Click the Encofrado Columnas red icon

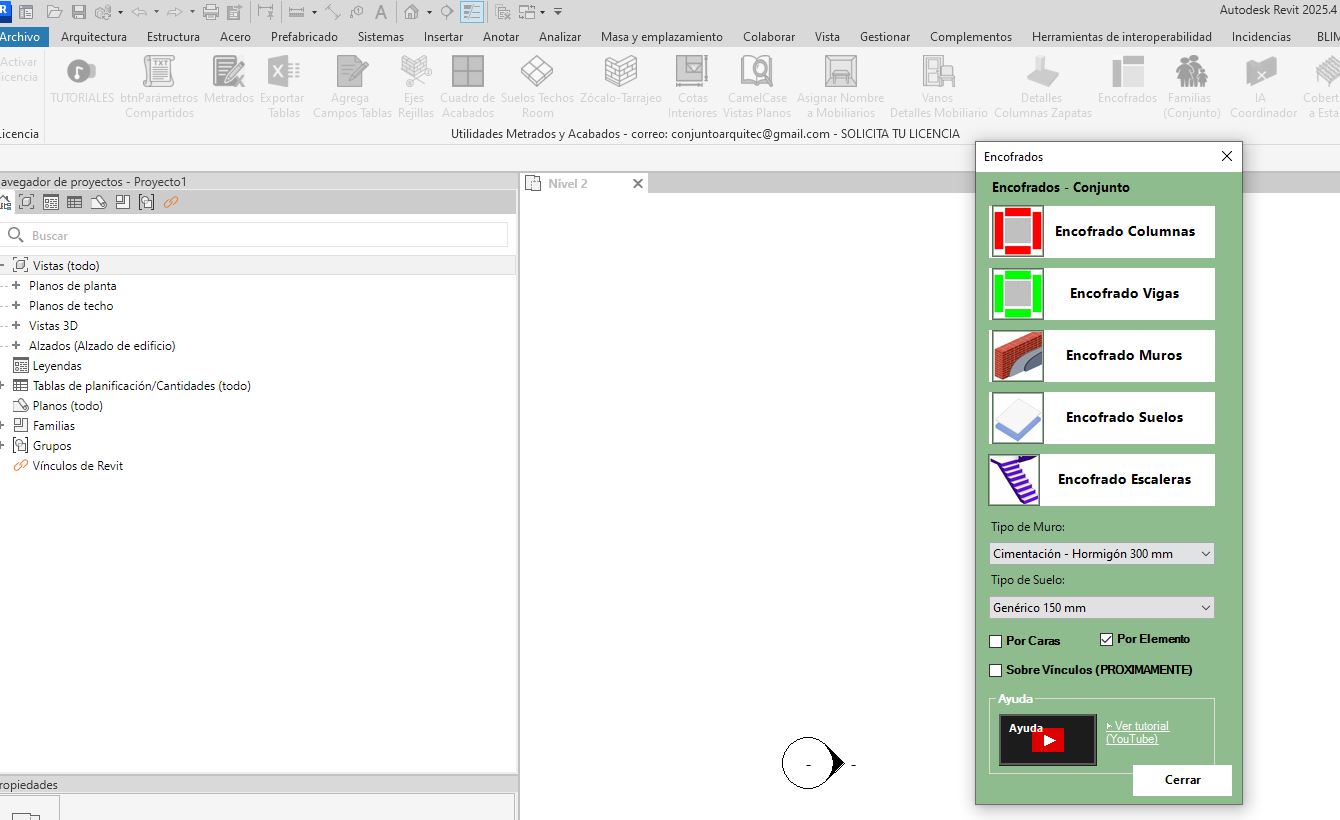(x=1017, y=232)
